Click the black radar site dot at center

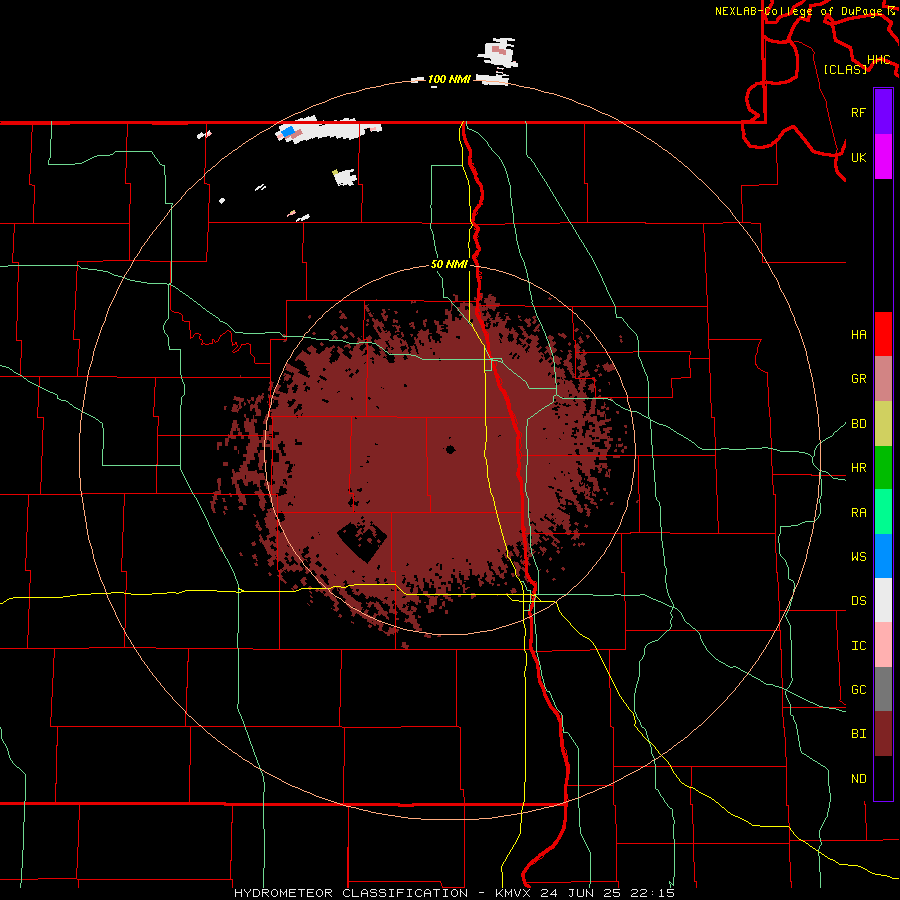(450, 449)
